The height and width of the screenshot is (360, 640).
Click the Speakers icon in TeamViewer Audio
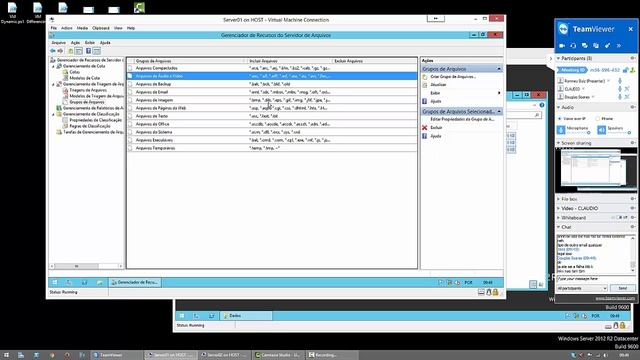602,129
